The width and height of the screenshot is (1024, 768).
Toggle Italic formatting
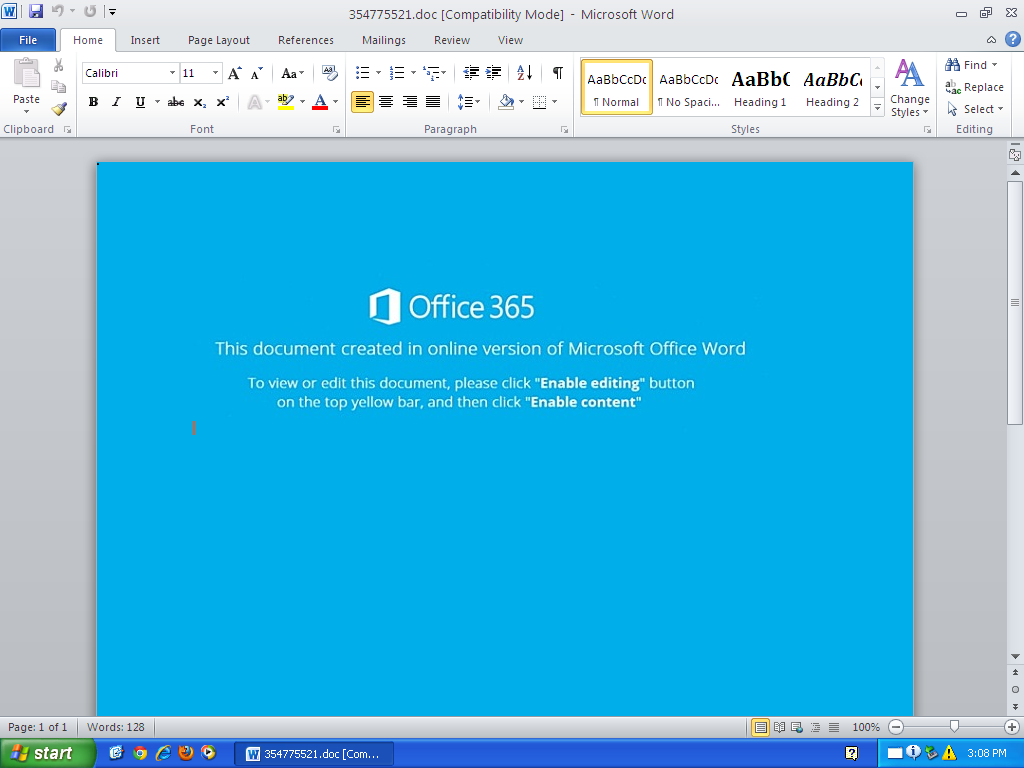pyautogui.click(x=116, y=102)
